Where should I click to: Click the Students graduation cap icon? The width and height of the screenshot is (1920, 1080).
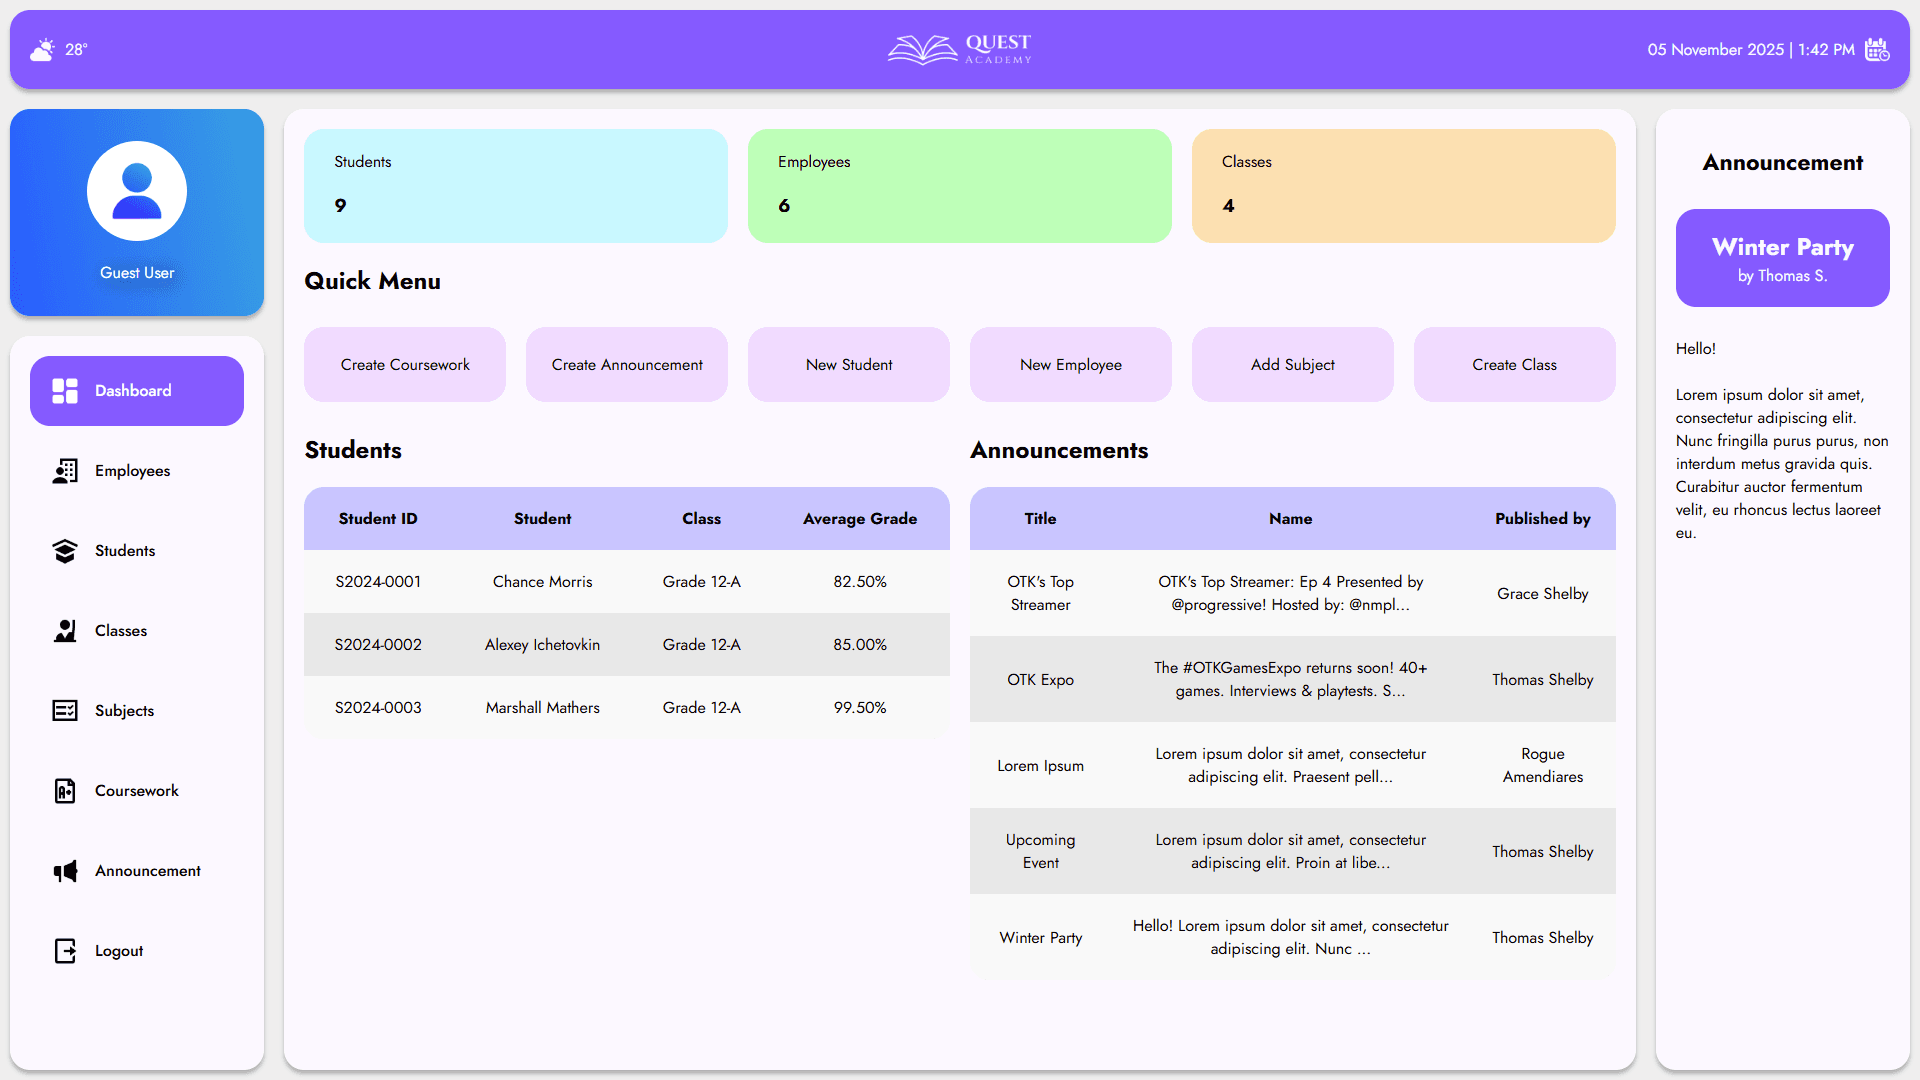(65, 551)
